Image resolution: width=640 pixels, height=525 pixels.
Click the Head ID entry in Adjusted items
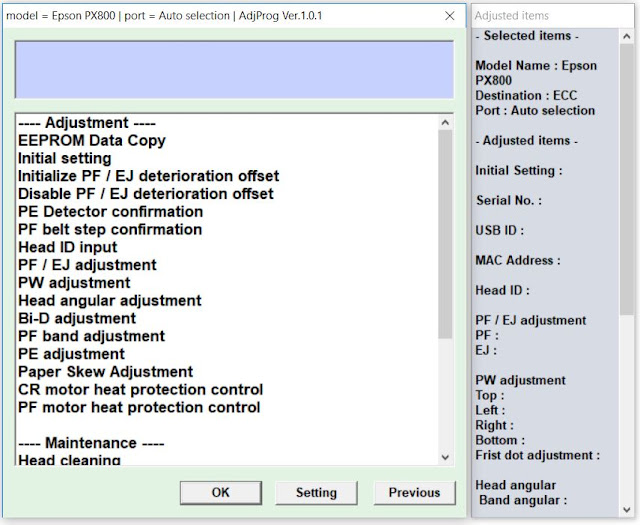pos(502,291)
